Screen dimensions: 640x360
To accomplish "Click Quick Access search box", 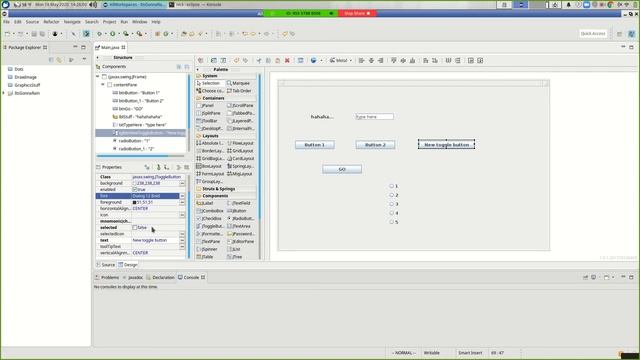I will [x=593, y=33].
